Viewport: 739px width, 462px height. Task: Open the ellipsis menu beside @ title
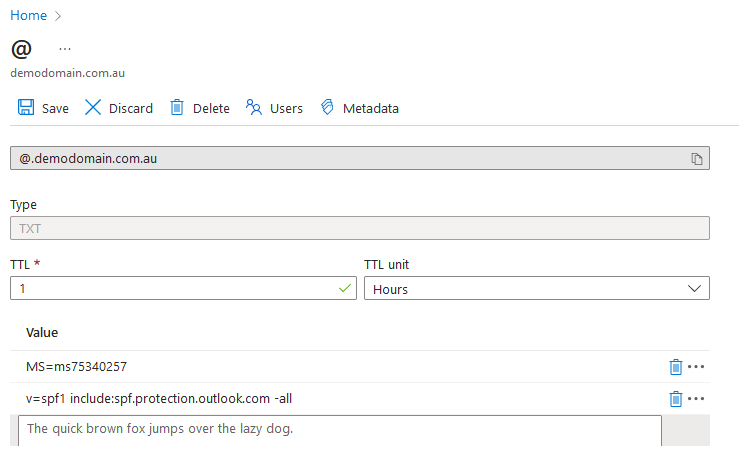click(x=65, y=48)
